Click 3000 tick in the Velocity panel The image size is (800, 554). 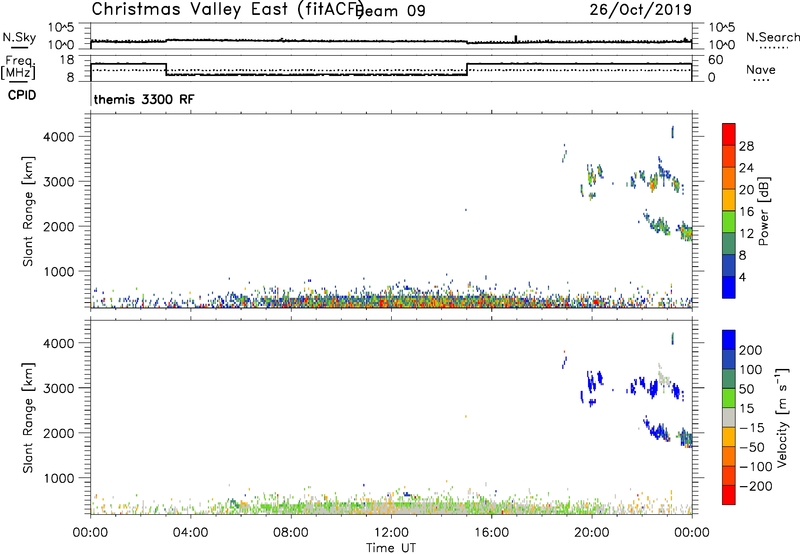(x=59, y=388)
